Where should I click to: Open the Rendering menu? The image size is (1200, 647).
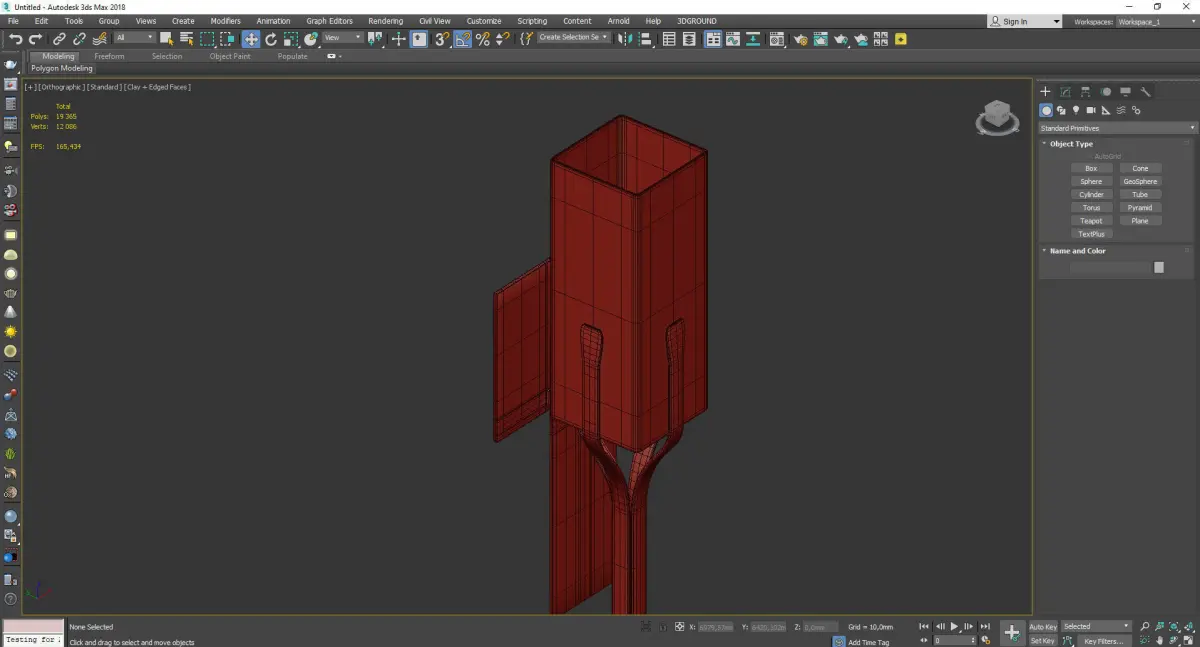[385, 21]
